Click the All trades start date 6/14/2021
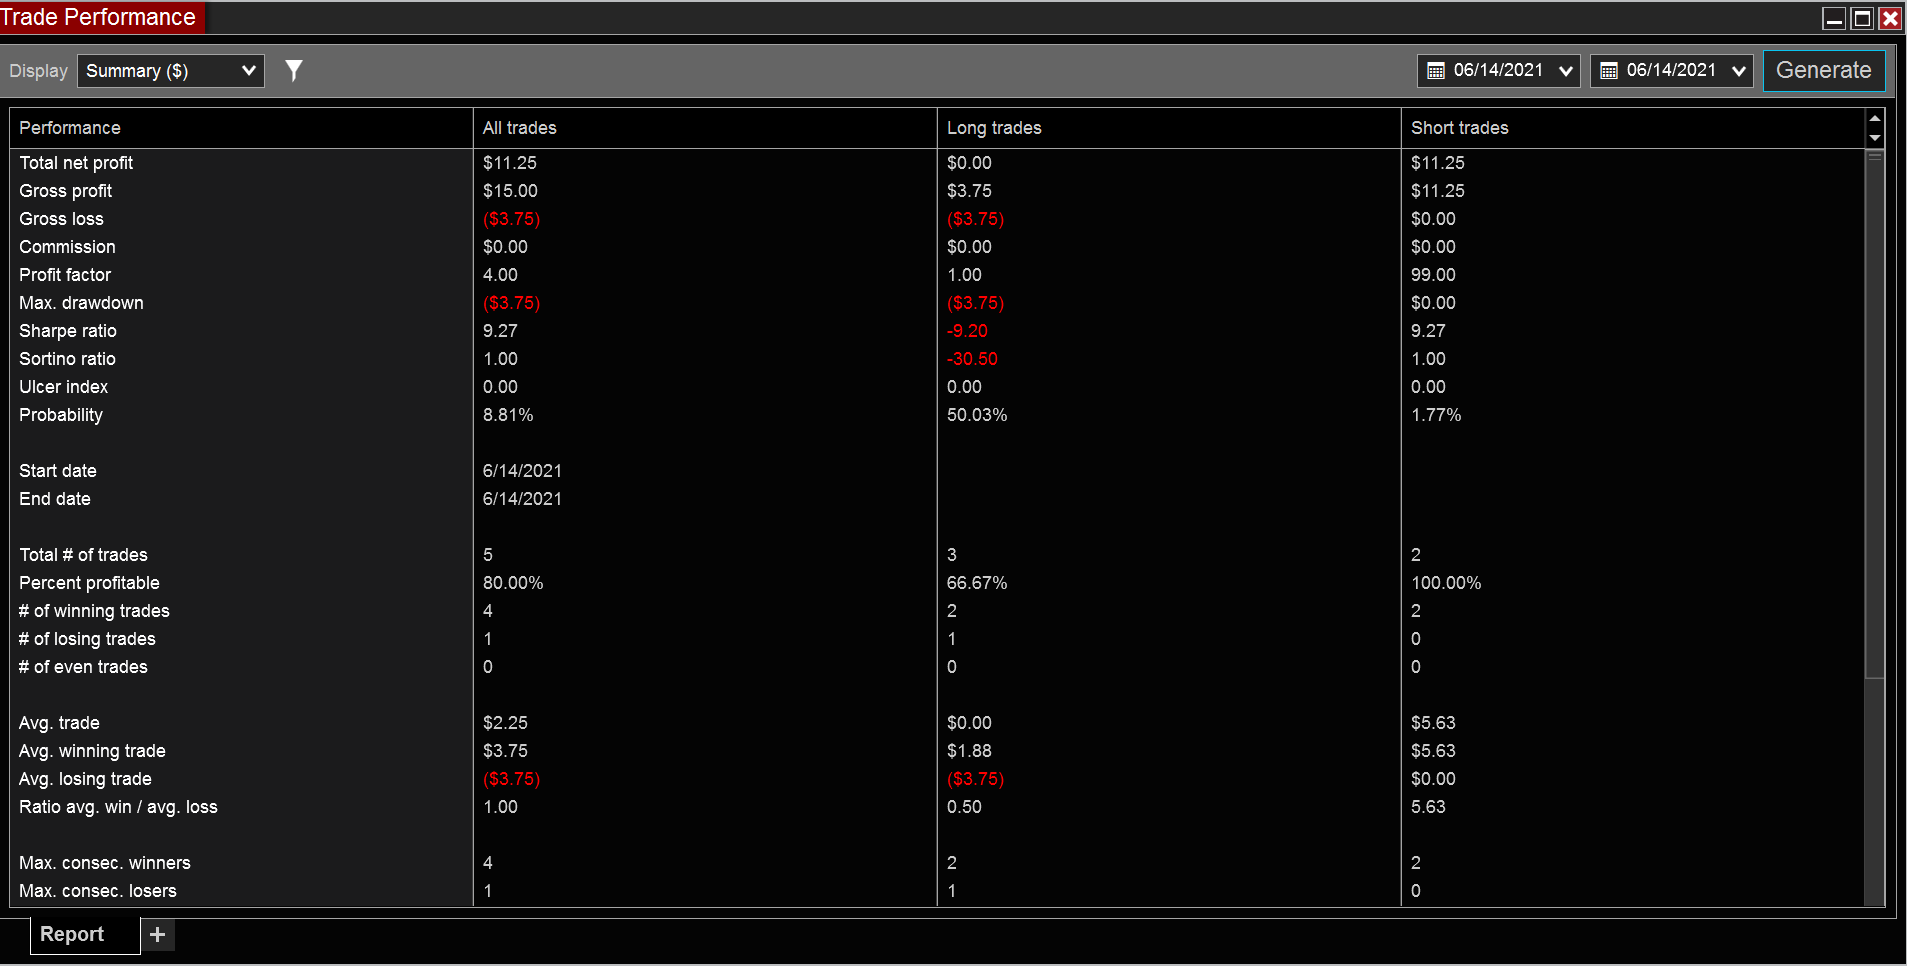The height and width of the screenshot is (966, 1907). (522, 471)
